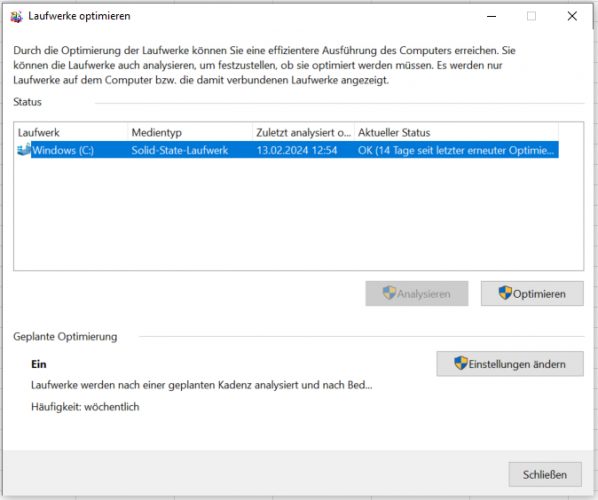598x500 pixels.
Task: Select the Windows (C:) drive icon
Action: (x=24, y=150)
